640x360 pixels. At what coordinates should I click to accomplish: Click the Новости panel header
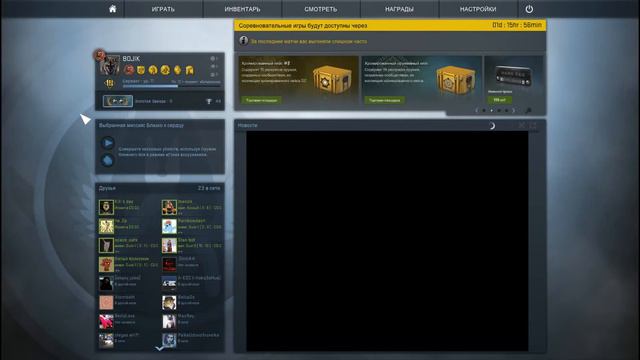click(390, 125)
